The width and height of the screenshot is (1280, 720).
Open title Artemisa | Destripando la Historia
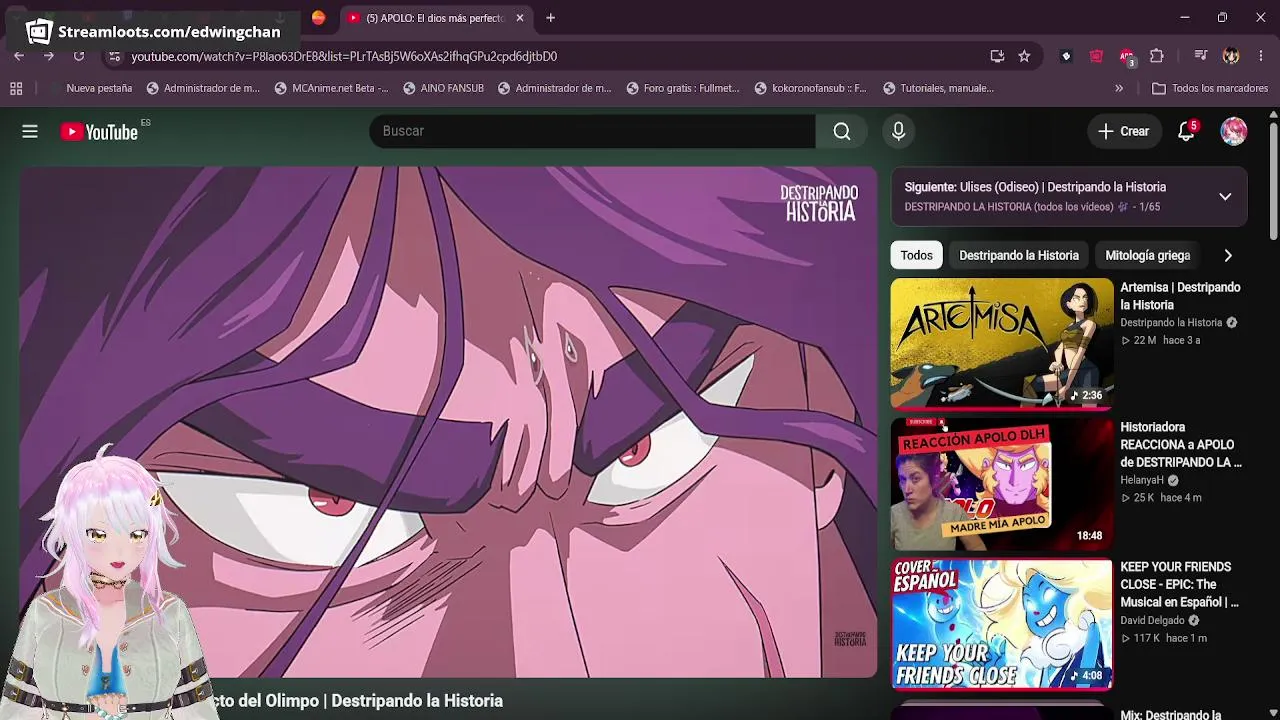click(x=1180, y=296)
